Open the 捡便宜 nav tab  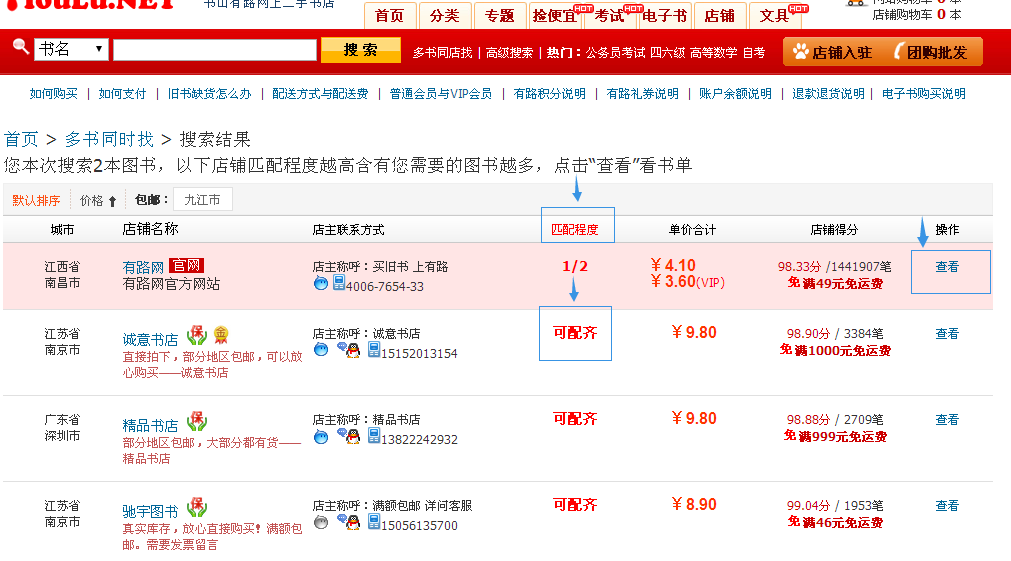pos(555,15)
